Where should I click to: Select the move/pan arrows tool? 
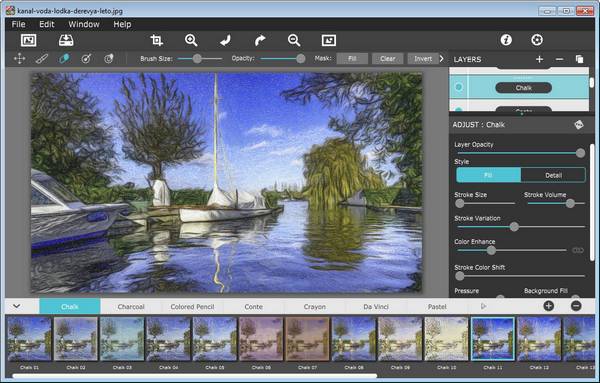pyautogui.click(x=20, y=59)
